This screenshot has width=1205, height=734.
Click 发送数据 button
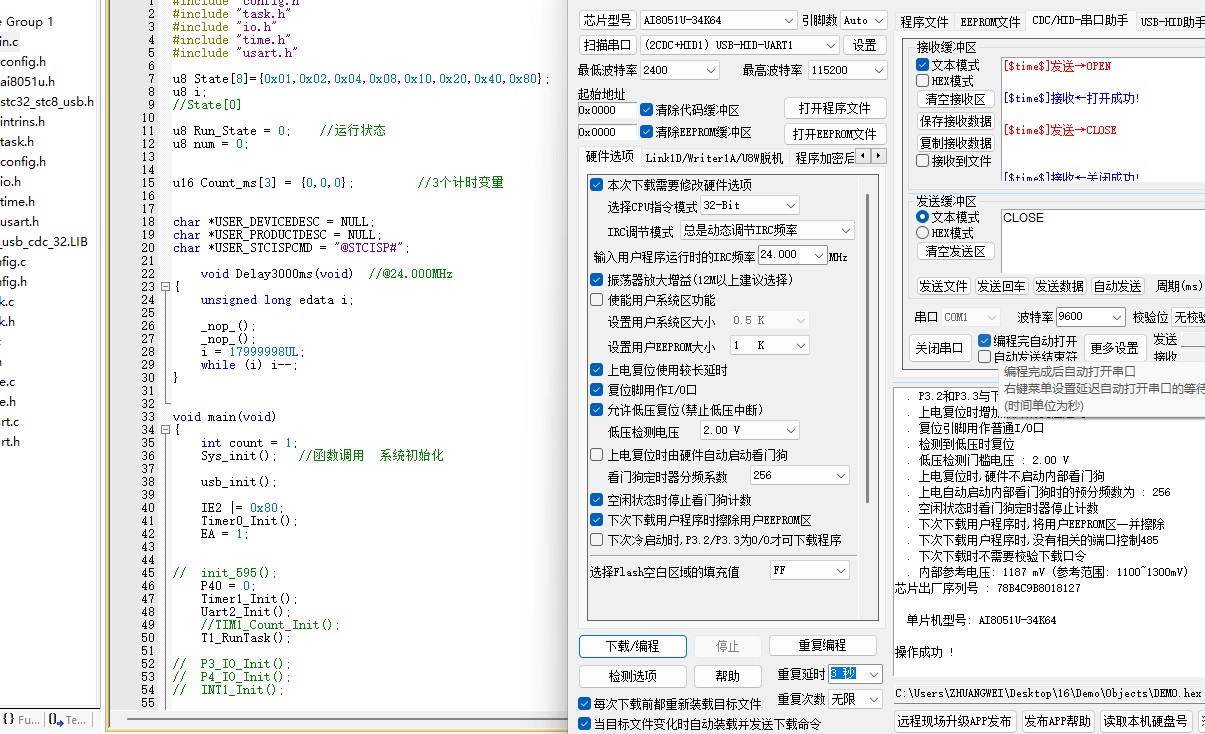1059,286
